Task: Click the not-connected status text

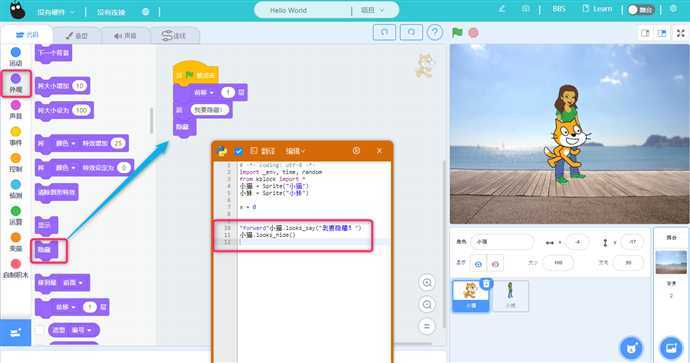Action: pos(111,12)
